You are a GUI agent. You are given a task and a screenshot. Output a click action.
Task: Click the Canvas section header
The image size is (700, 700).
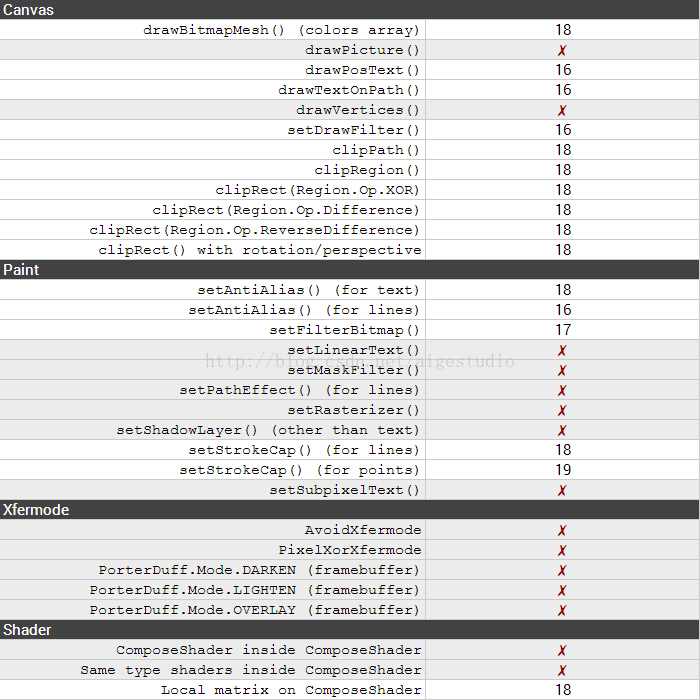coord(350,9)
